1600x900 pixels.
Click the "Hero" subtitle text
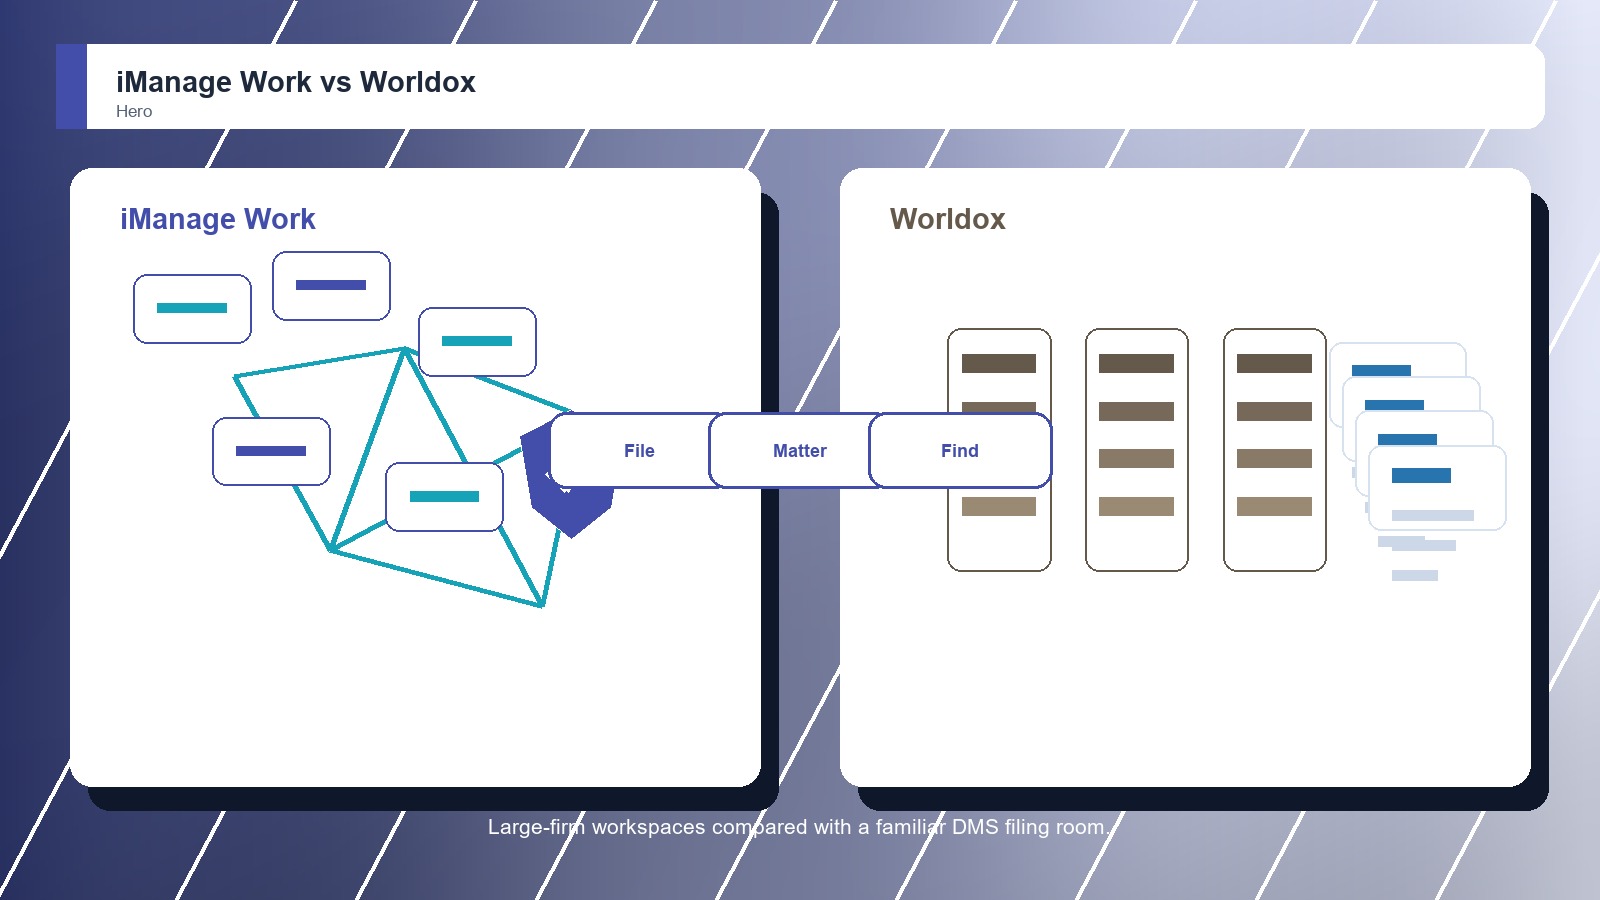134,112
